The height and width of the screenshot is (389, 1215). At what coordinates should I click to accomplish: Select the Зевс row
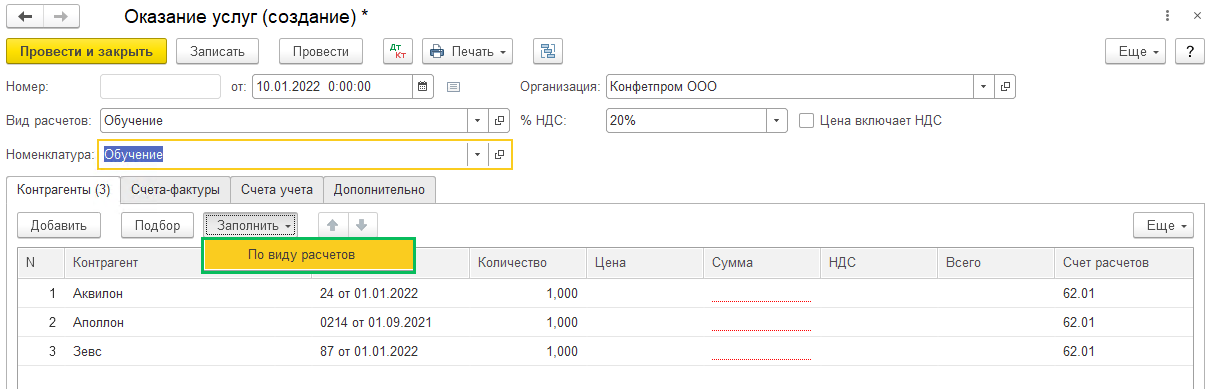click(x=606, y=352)
